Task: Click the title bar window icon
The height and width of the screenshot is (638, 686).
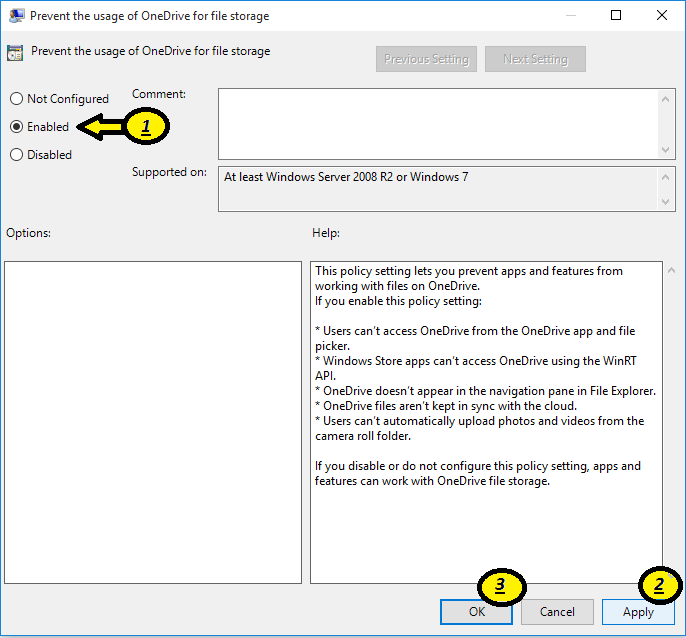Action: point(17,16)
